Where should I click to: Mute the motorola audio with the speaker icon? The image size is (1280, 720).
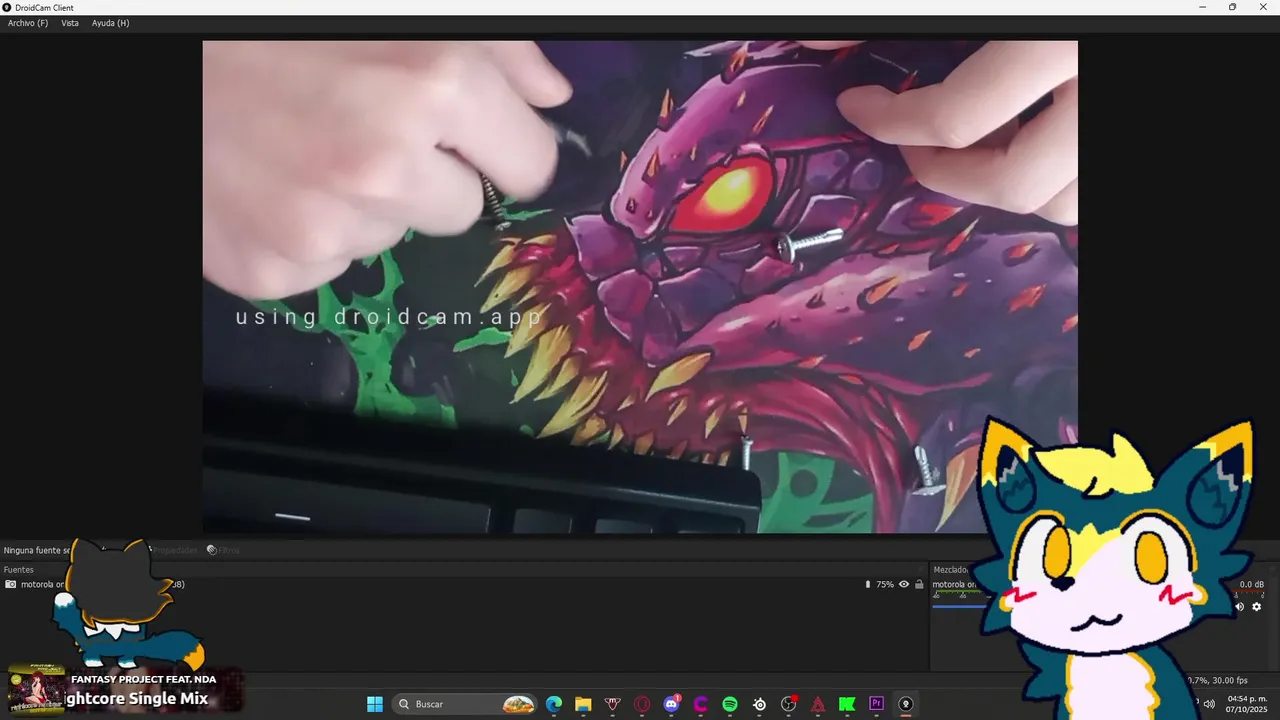tap(1240, 606)
